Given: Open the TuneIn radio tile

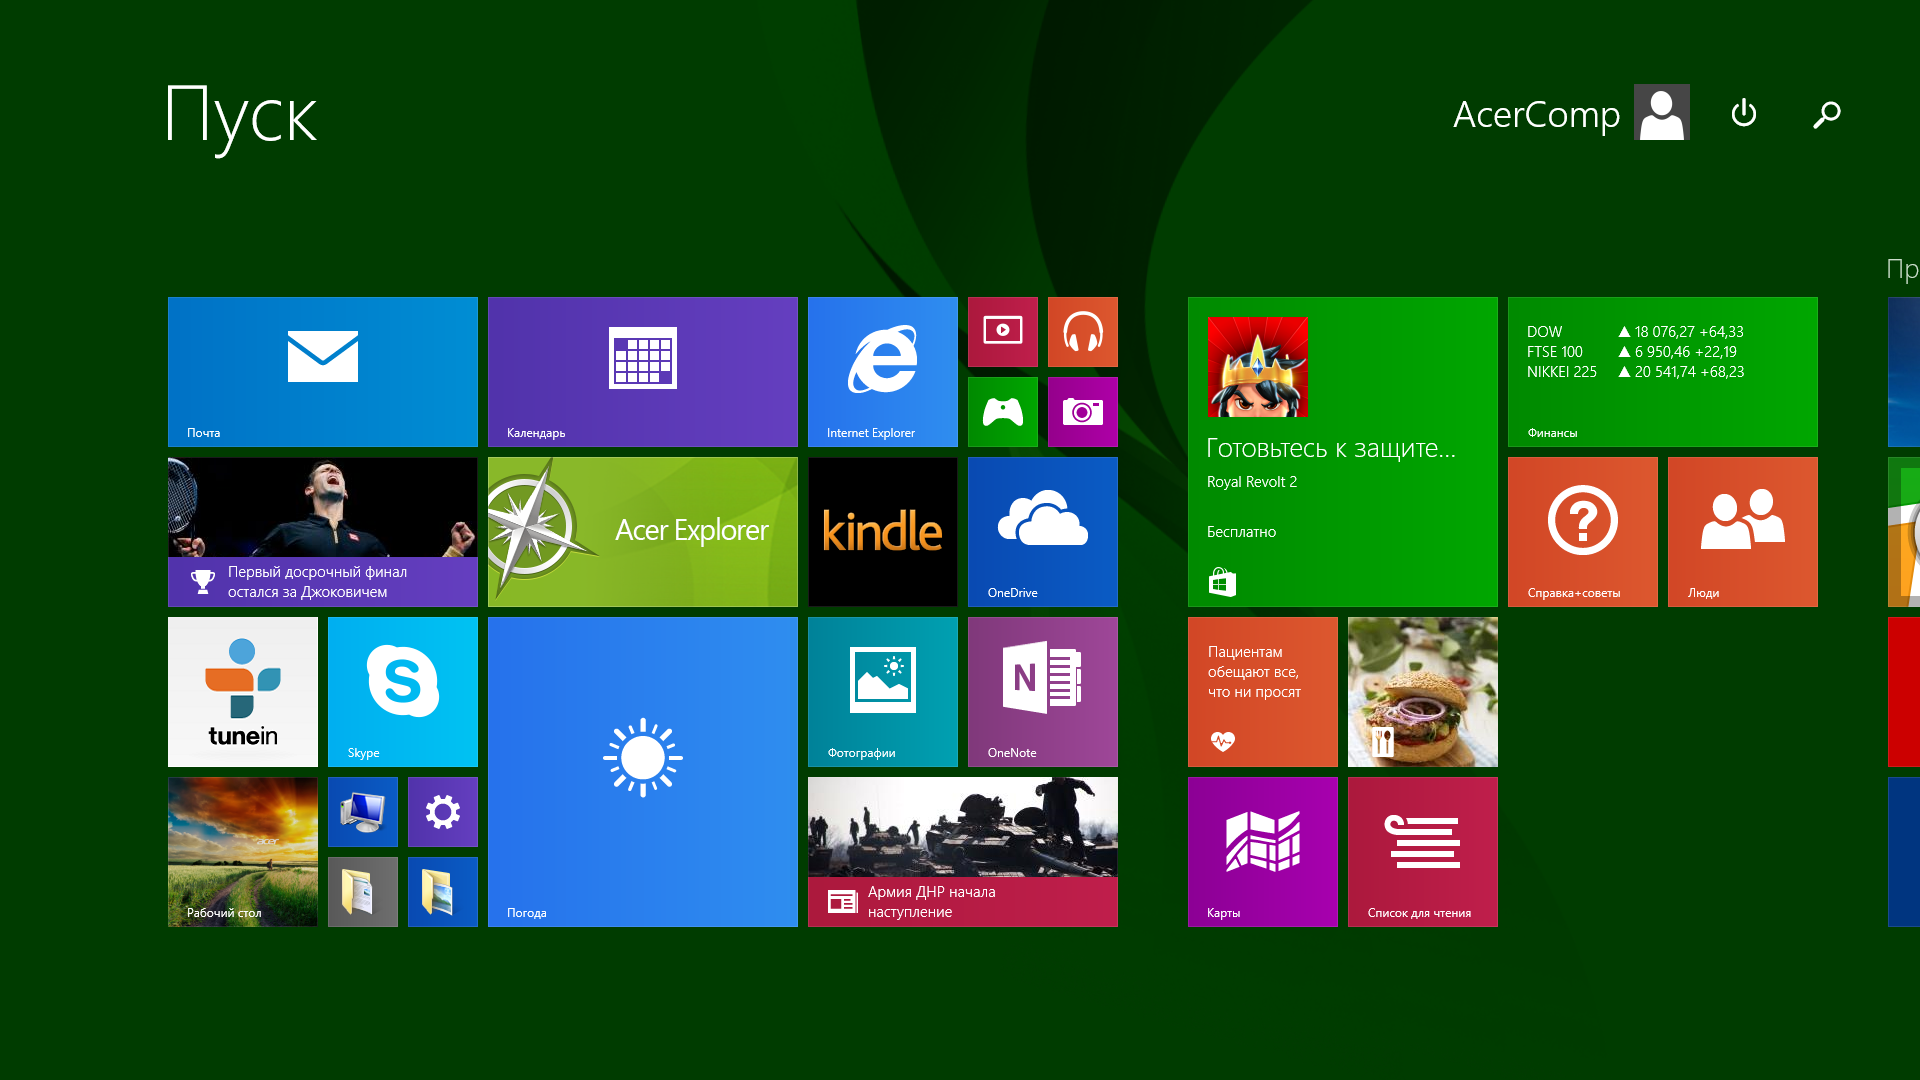Looking at the screenshot, I should [242, 691].
